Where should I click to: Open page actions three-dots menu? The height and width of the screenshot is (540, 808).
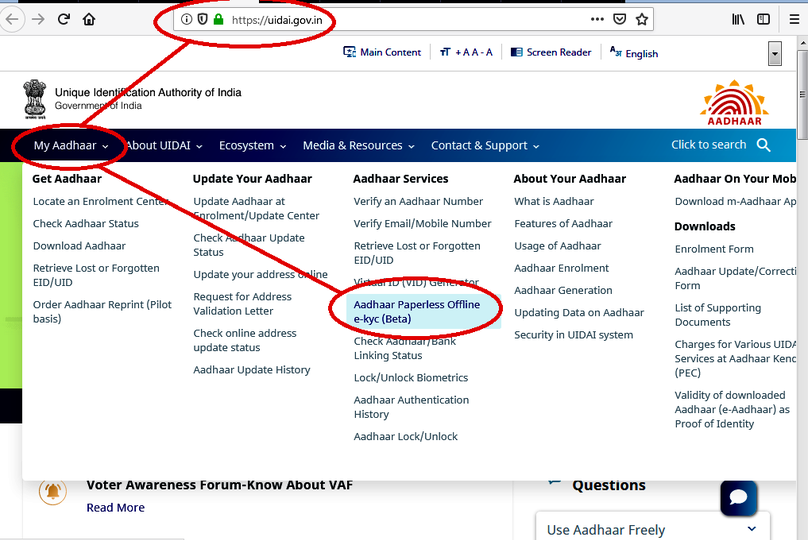click(597, 20)
